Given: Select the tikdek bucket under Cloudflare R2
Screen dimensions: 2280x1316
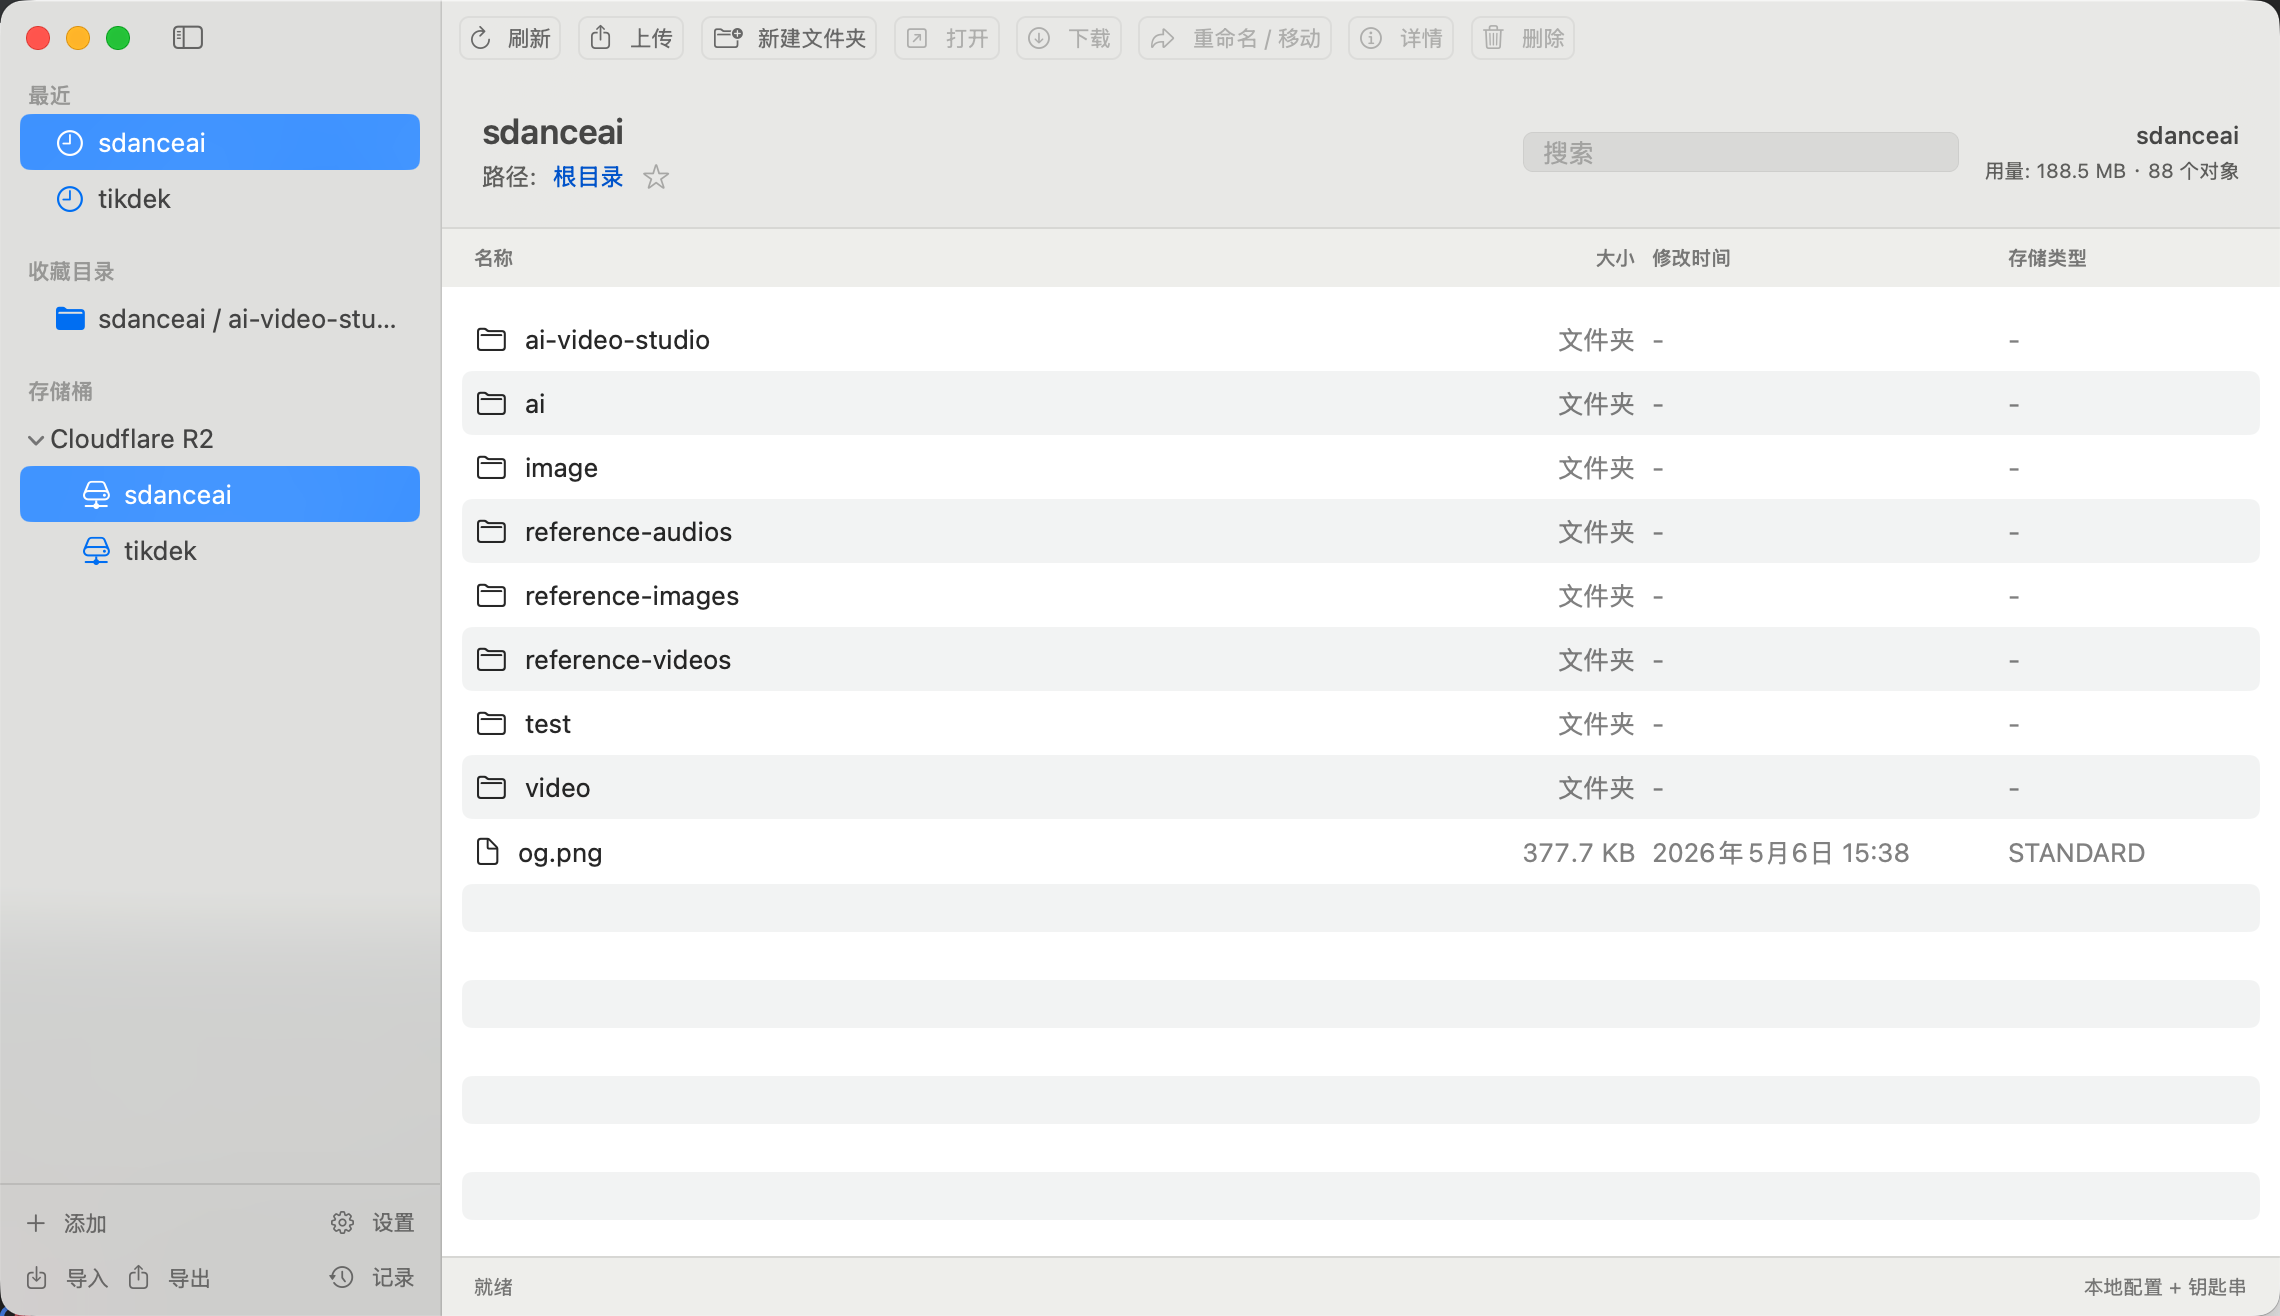Looking at the screenshot, I should [220, 550].
